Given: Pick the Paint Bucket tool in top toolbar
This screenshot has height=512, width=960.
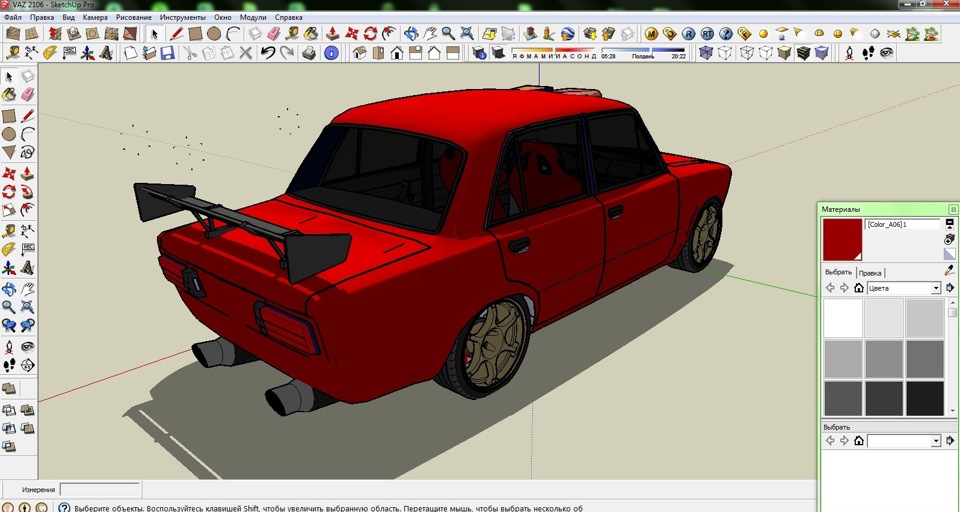Looking at the screenshot, I should [x=311, y=33].
